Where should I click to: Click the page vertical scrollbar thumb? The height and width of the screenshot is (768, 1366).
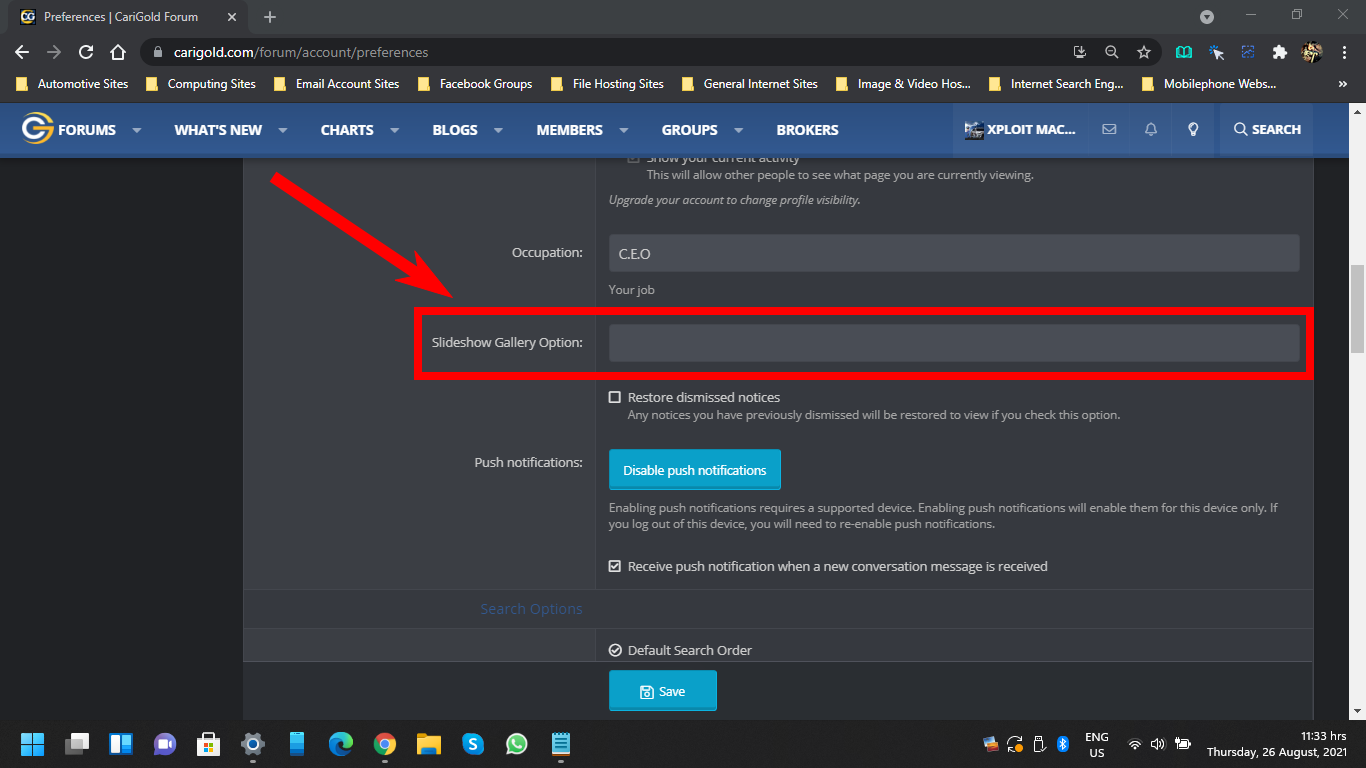1357,309
